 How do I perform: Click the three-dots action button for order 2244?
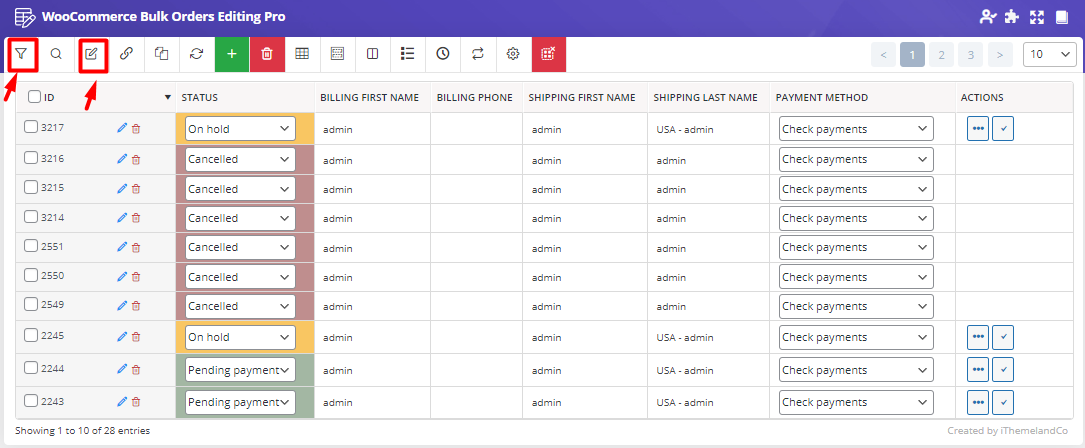coord(978,369)
